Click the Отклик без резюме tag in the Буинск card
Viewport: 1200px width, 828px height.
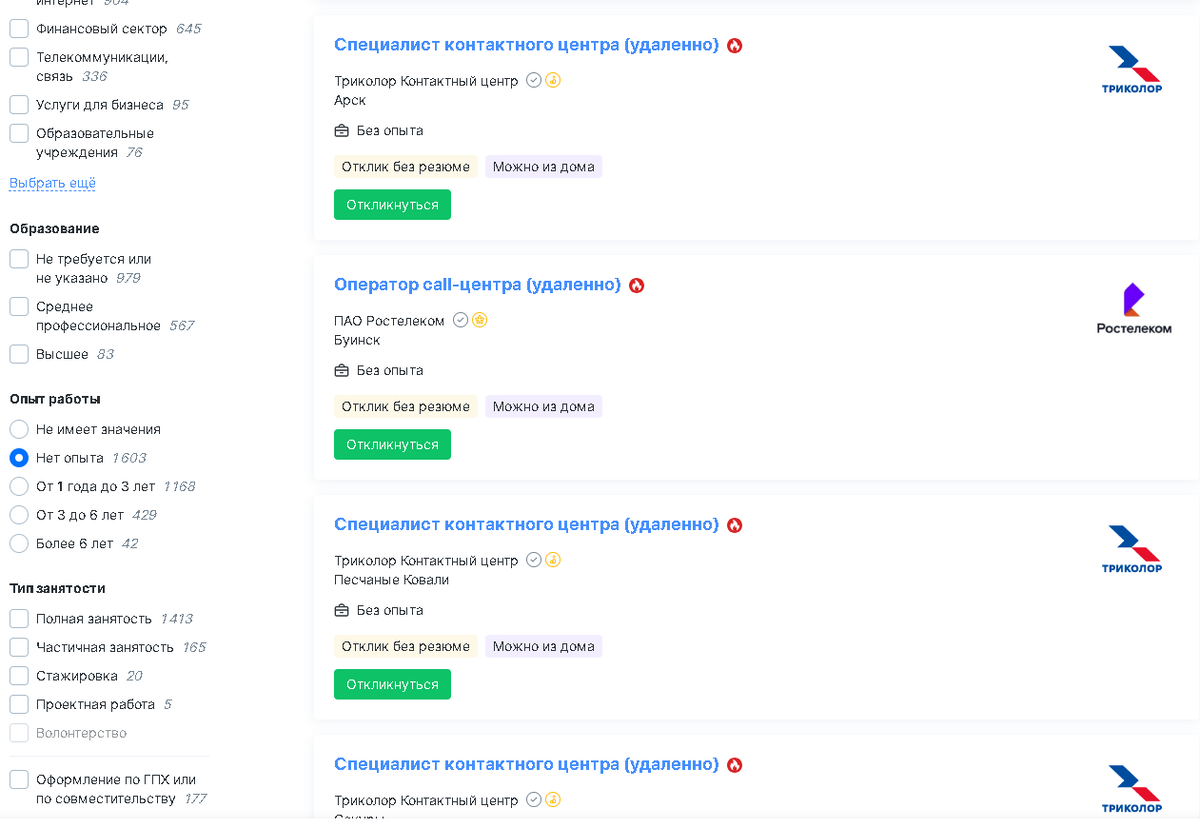pyautogui.click(x=405, y=408)
